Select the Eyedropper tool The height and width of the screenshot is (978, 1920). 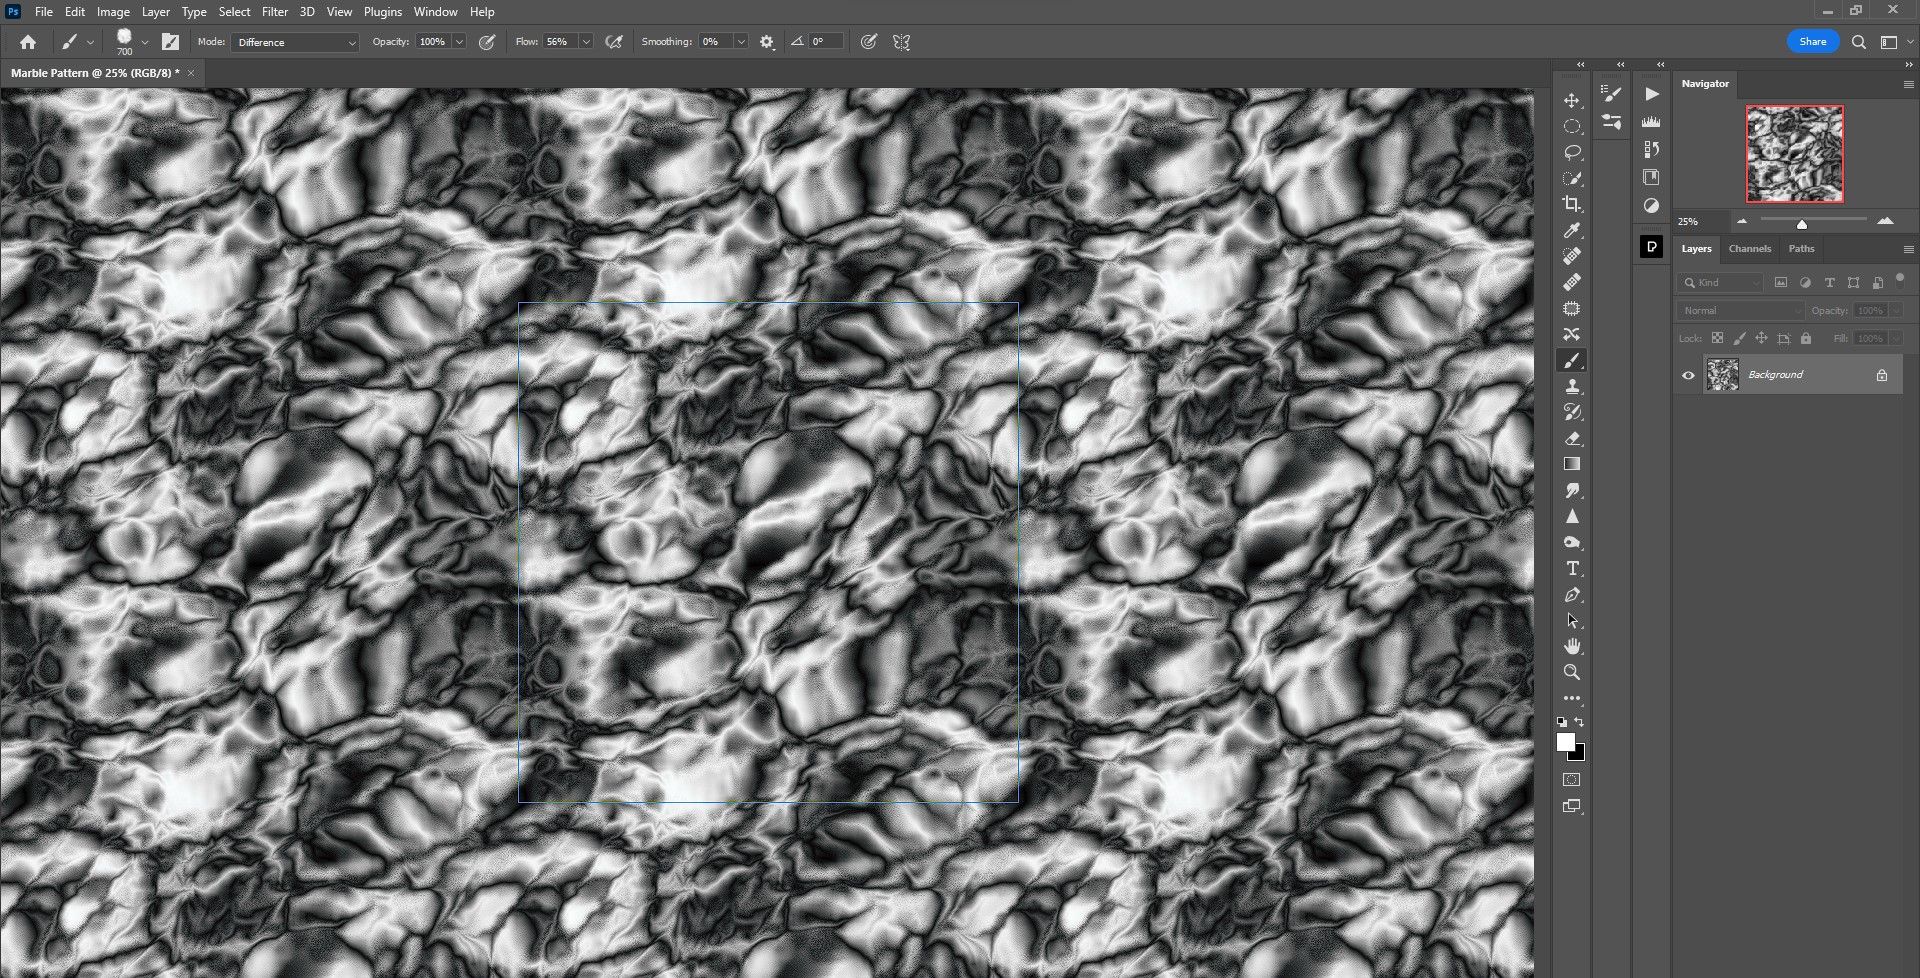point(1572,230)
